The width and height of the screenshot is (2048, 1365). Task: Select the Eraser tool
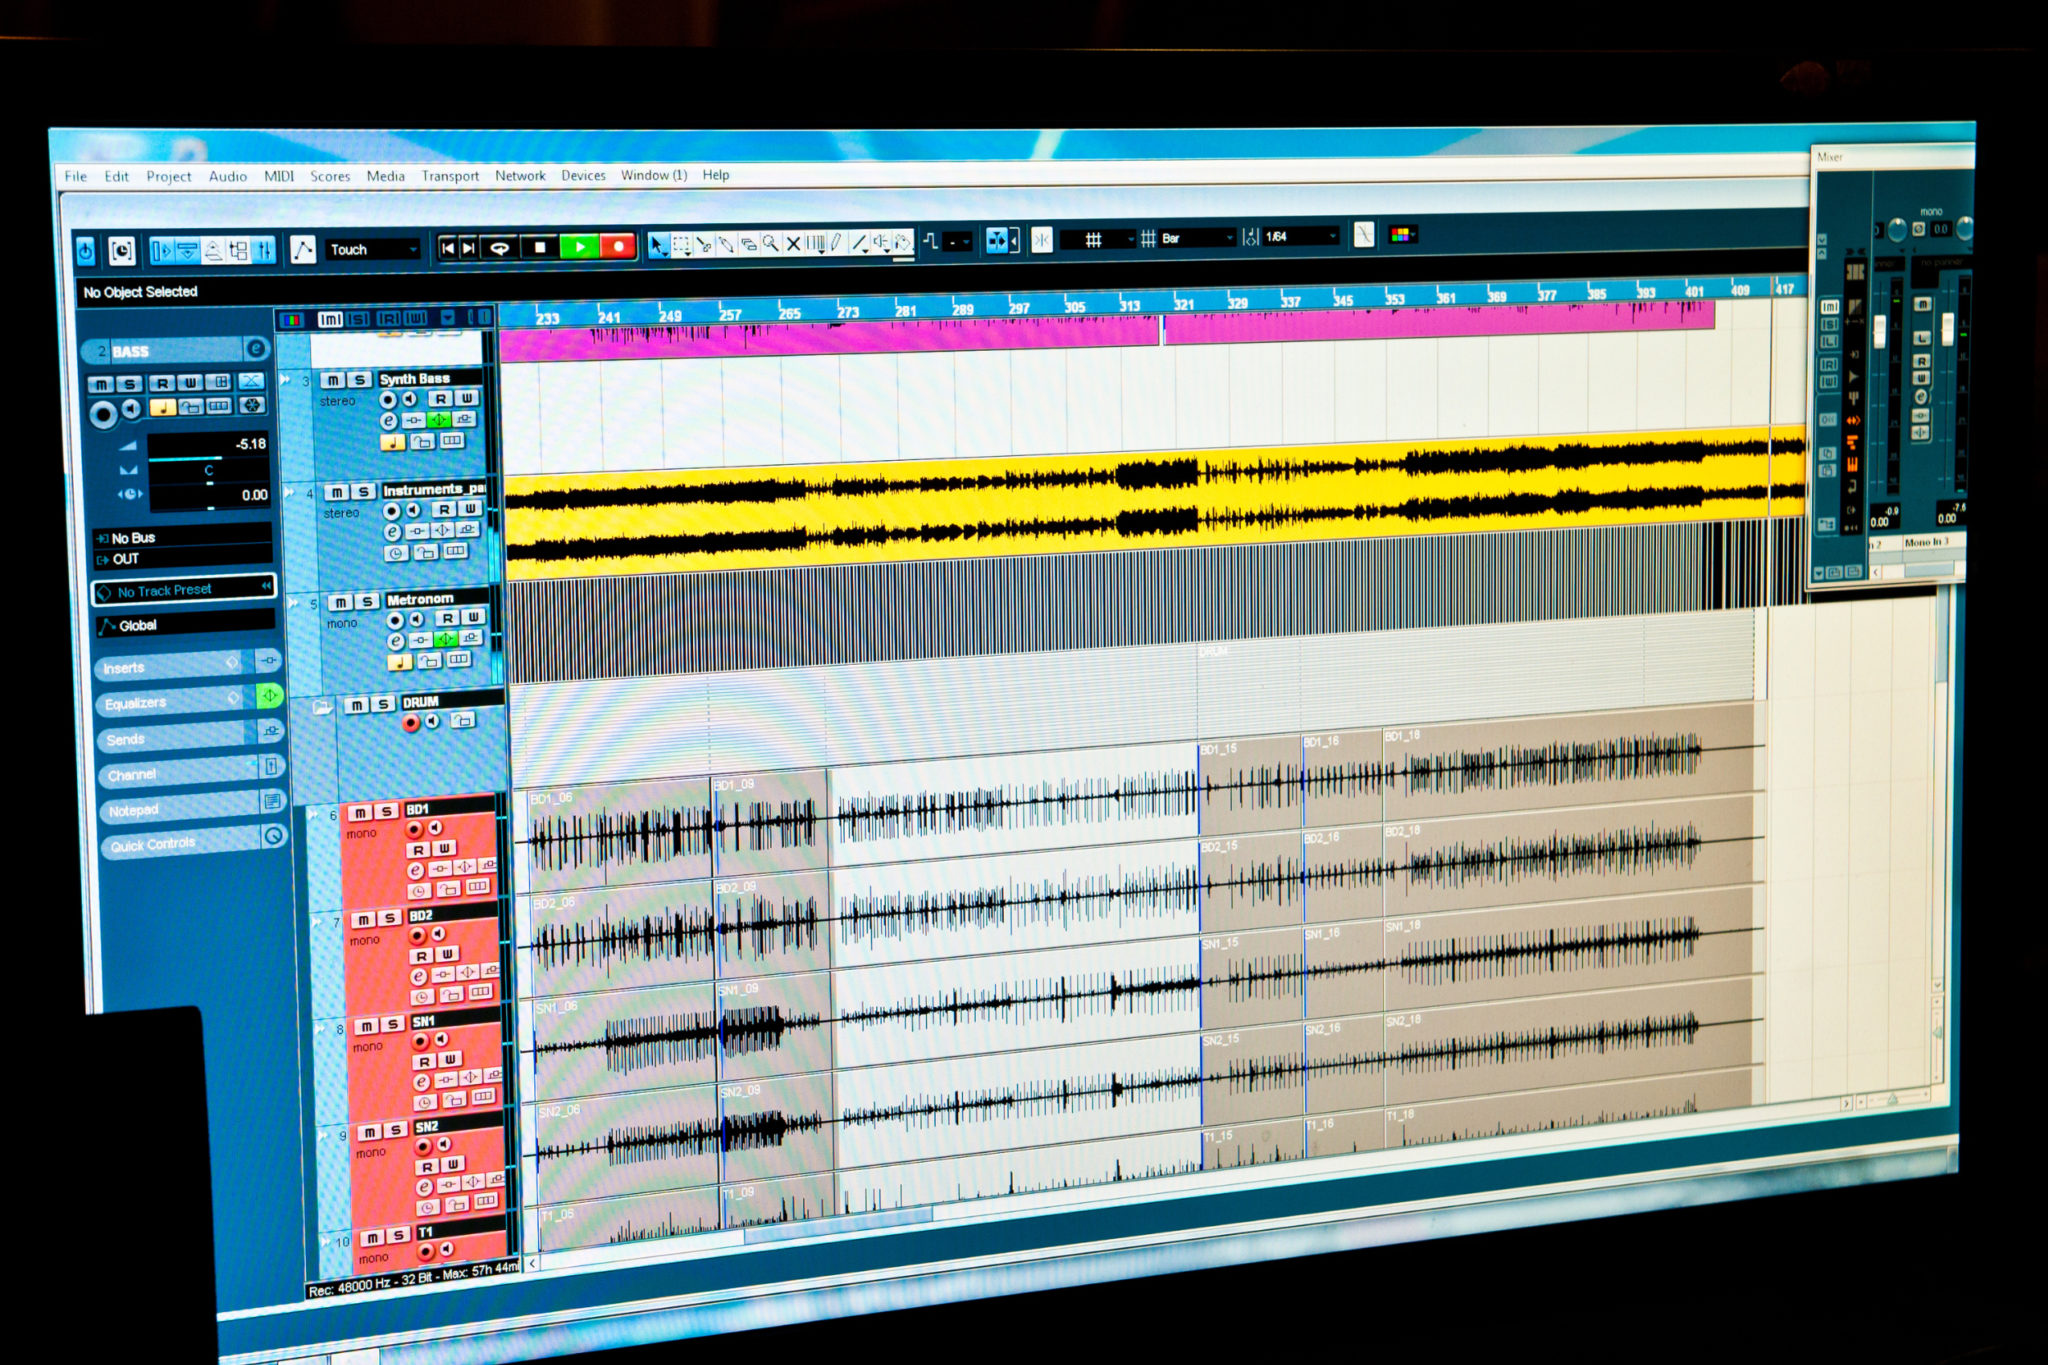click(749, 244)
